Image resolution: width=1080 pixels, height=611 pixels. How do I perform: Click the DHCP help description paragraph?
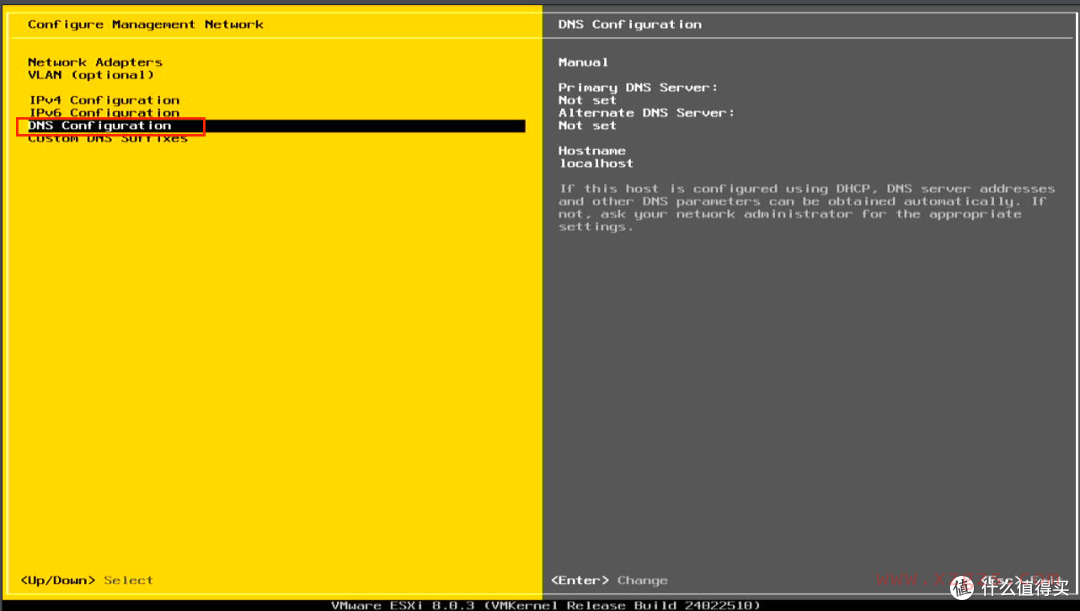pyautogui.click(x=806, y=207)
